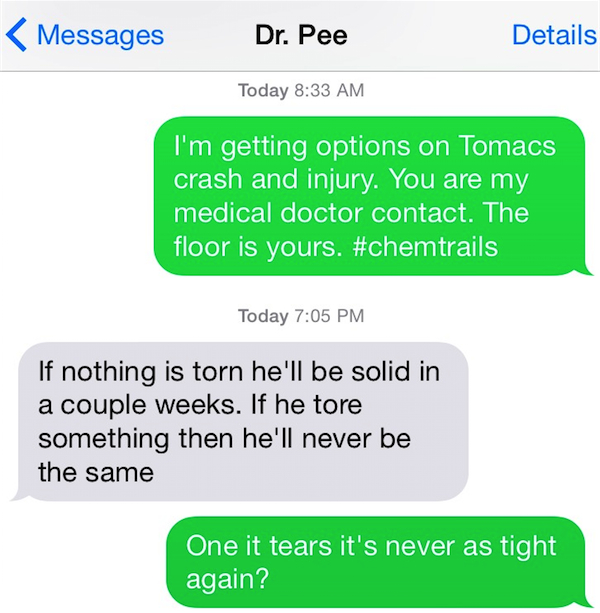Screen dimensions: 600x613
Task: Tap the Today 7:05 PM timestamp
Action: click(300, 317)
